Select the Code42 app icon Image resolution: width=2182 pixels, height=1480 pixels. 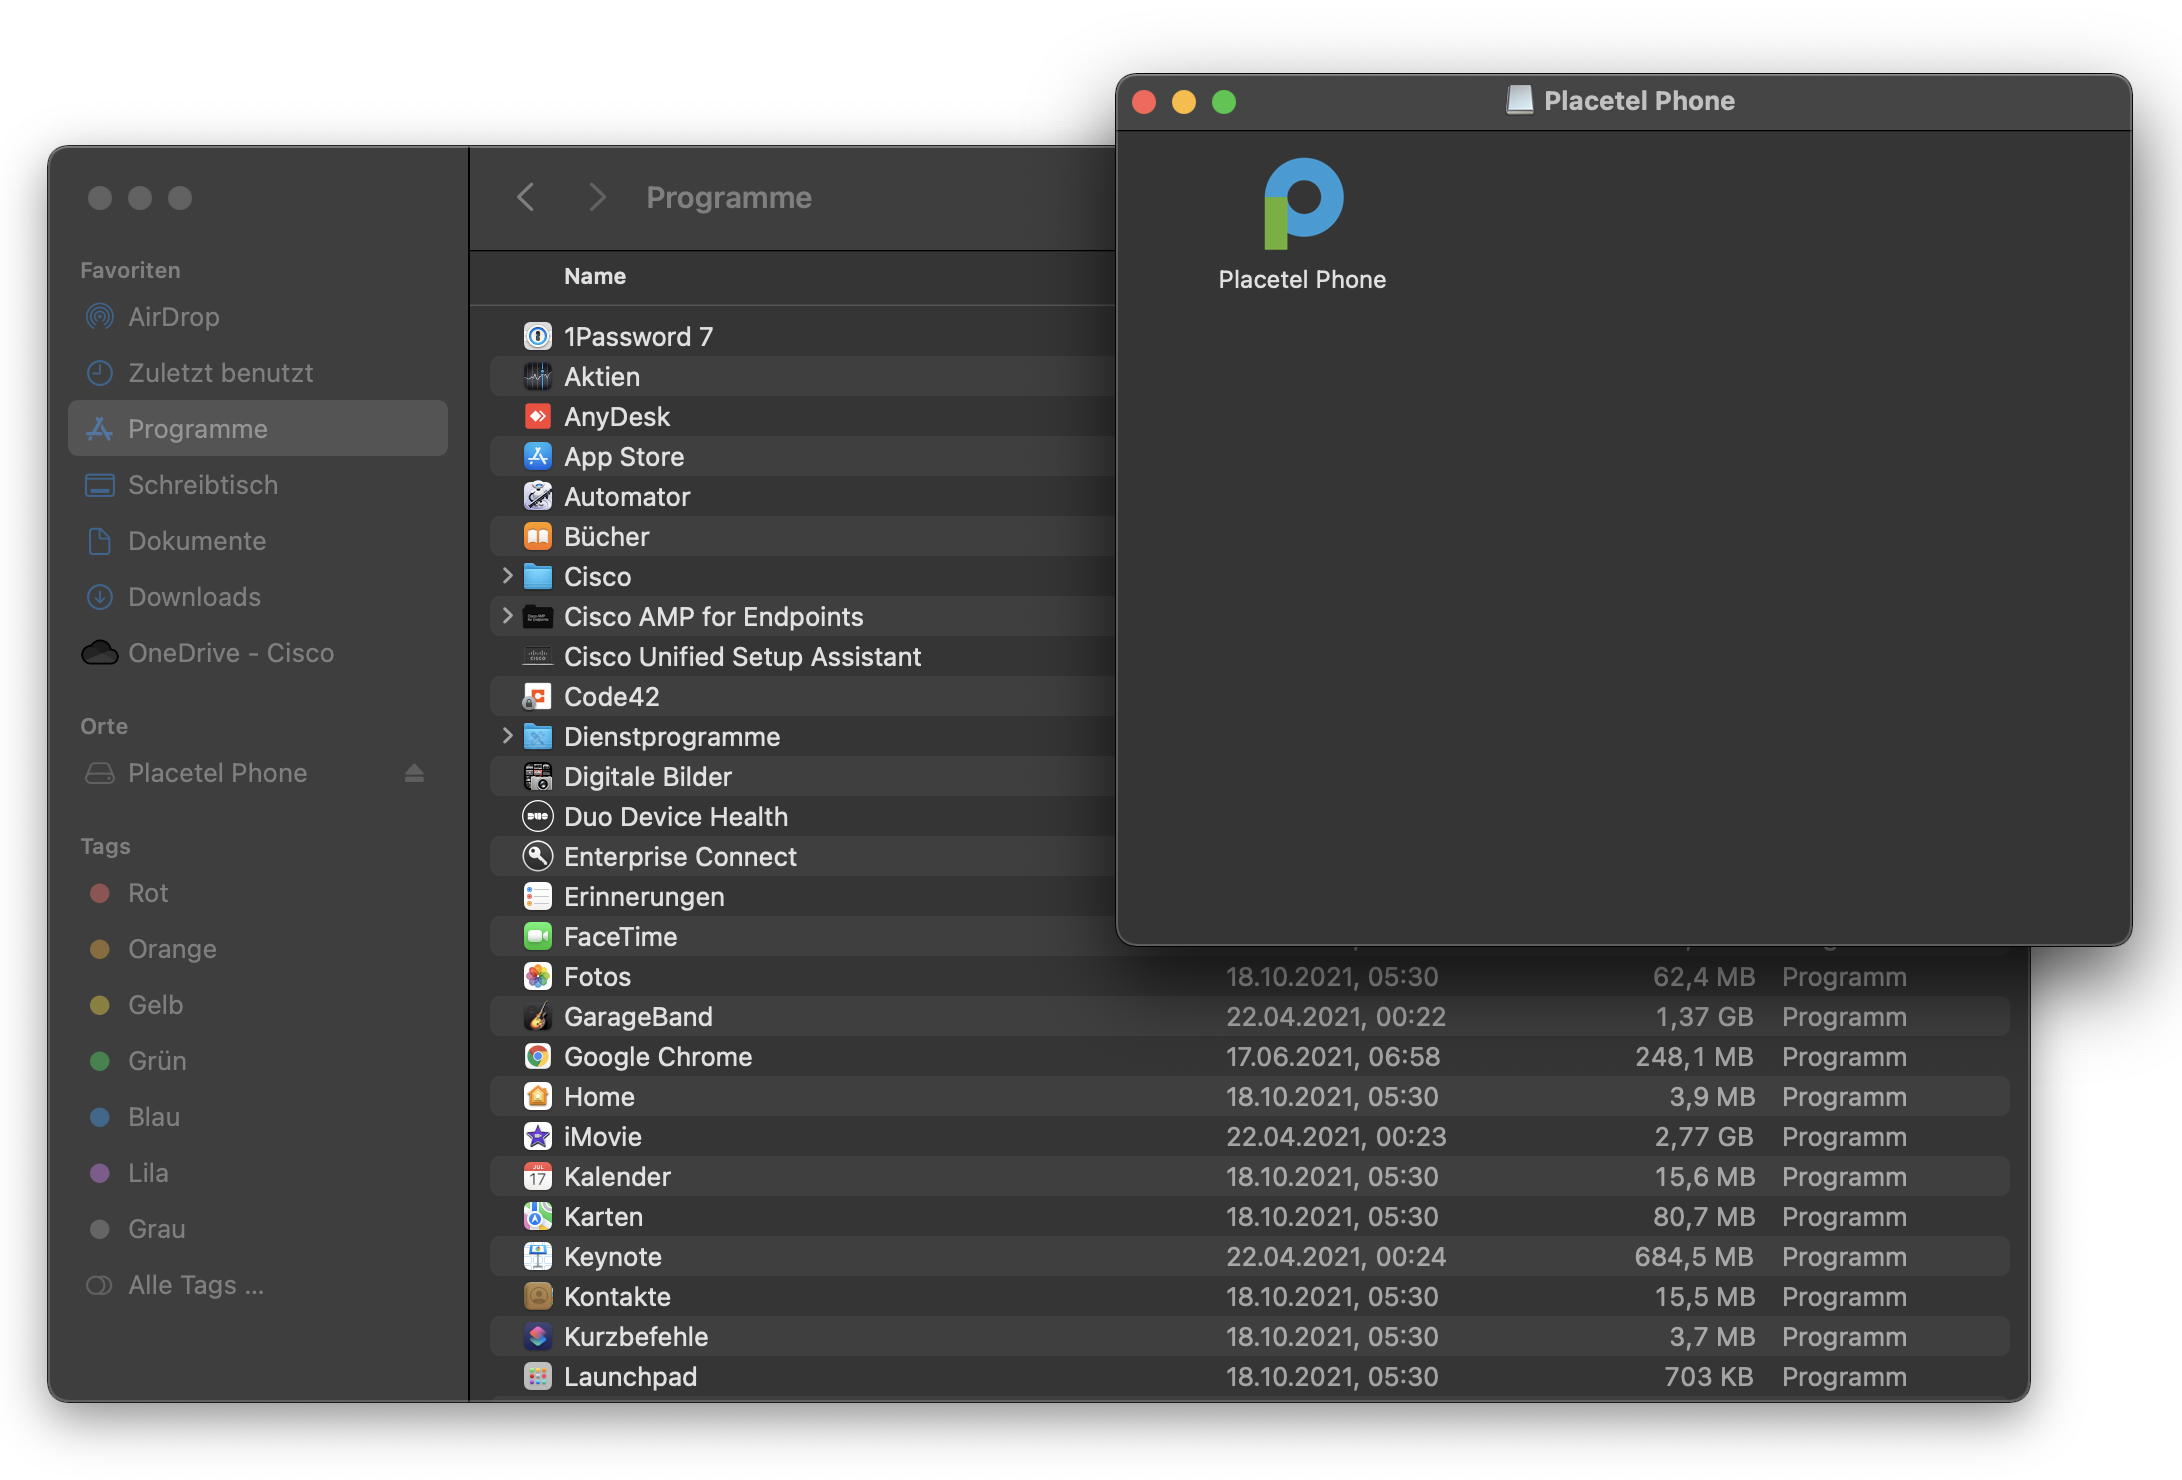[x=538, y=696]
